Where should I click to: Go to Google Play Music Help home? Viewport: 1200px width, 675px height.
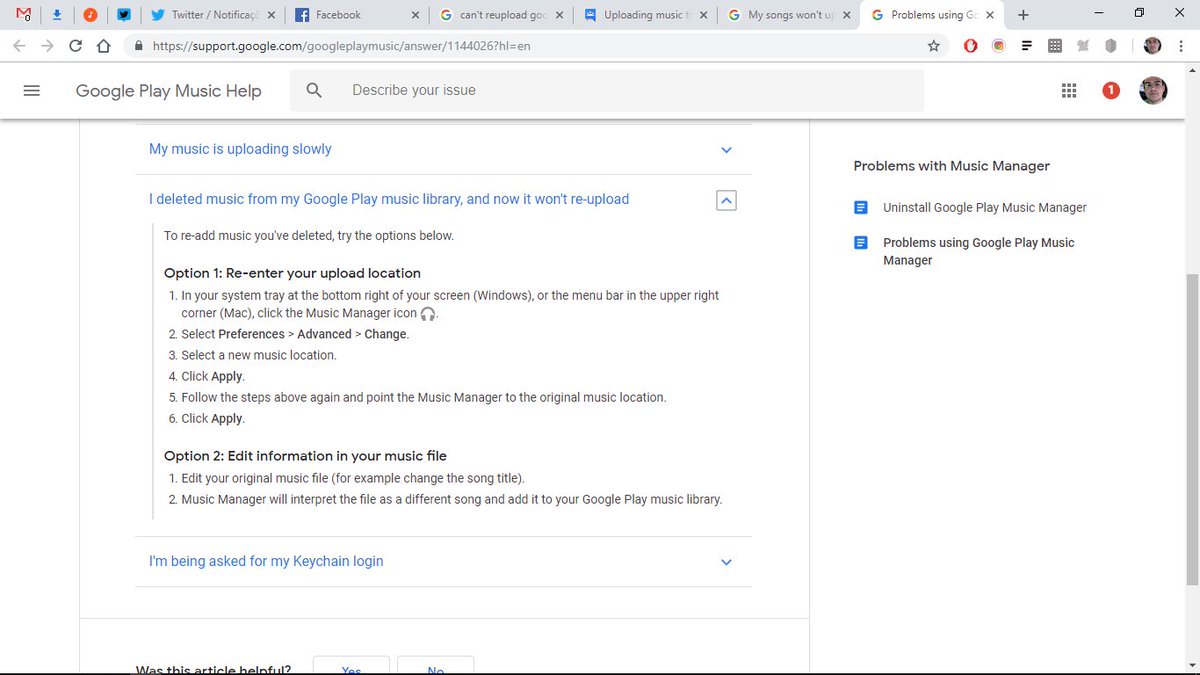[x=168, y=91]
